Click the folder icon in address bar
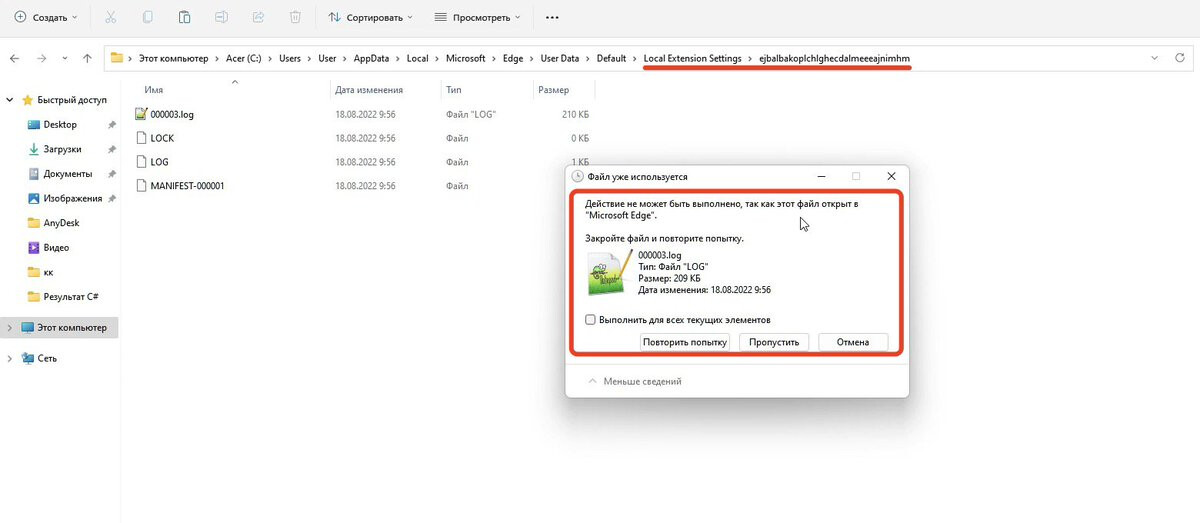Image resolution: width=1200 pixels, height=523 pixels. [117, 58]
